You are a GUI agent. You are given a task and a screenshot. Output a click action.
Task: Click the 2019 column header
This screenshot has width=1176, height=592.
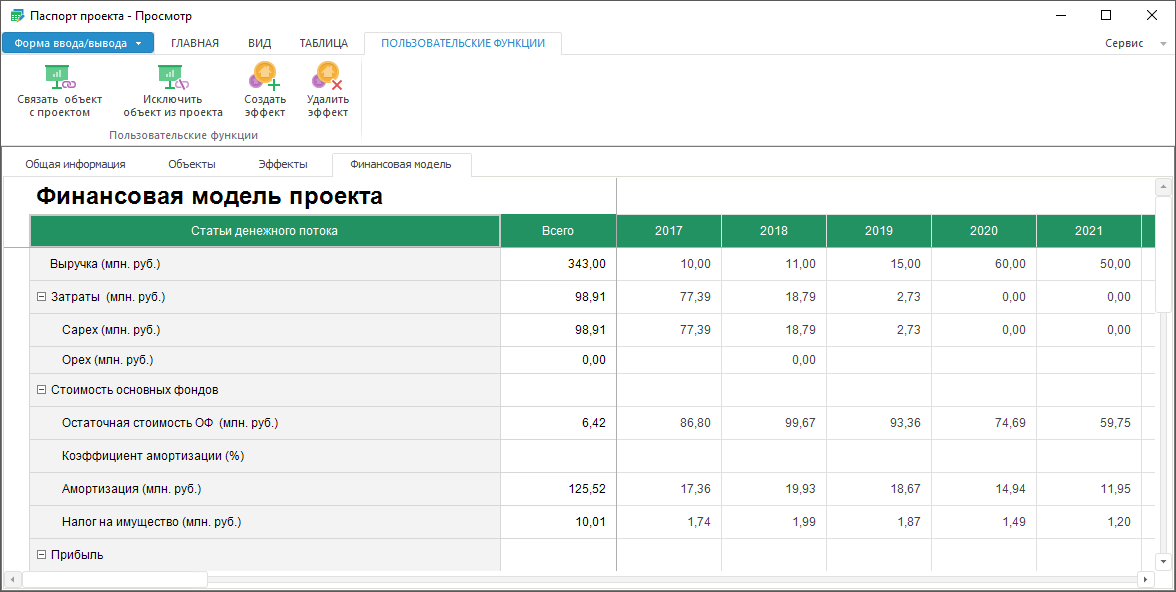click(x=879, y=231)
